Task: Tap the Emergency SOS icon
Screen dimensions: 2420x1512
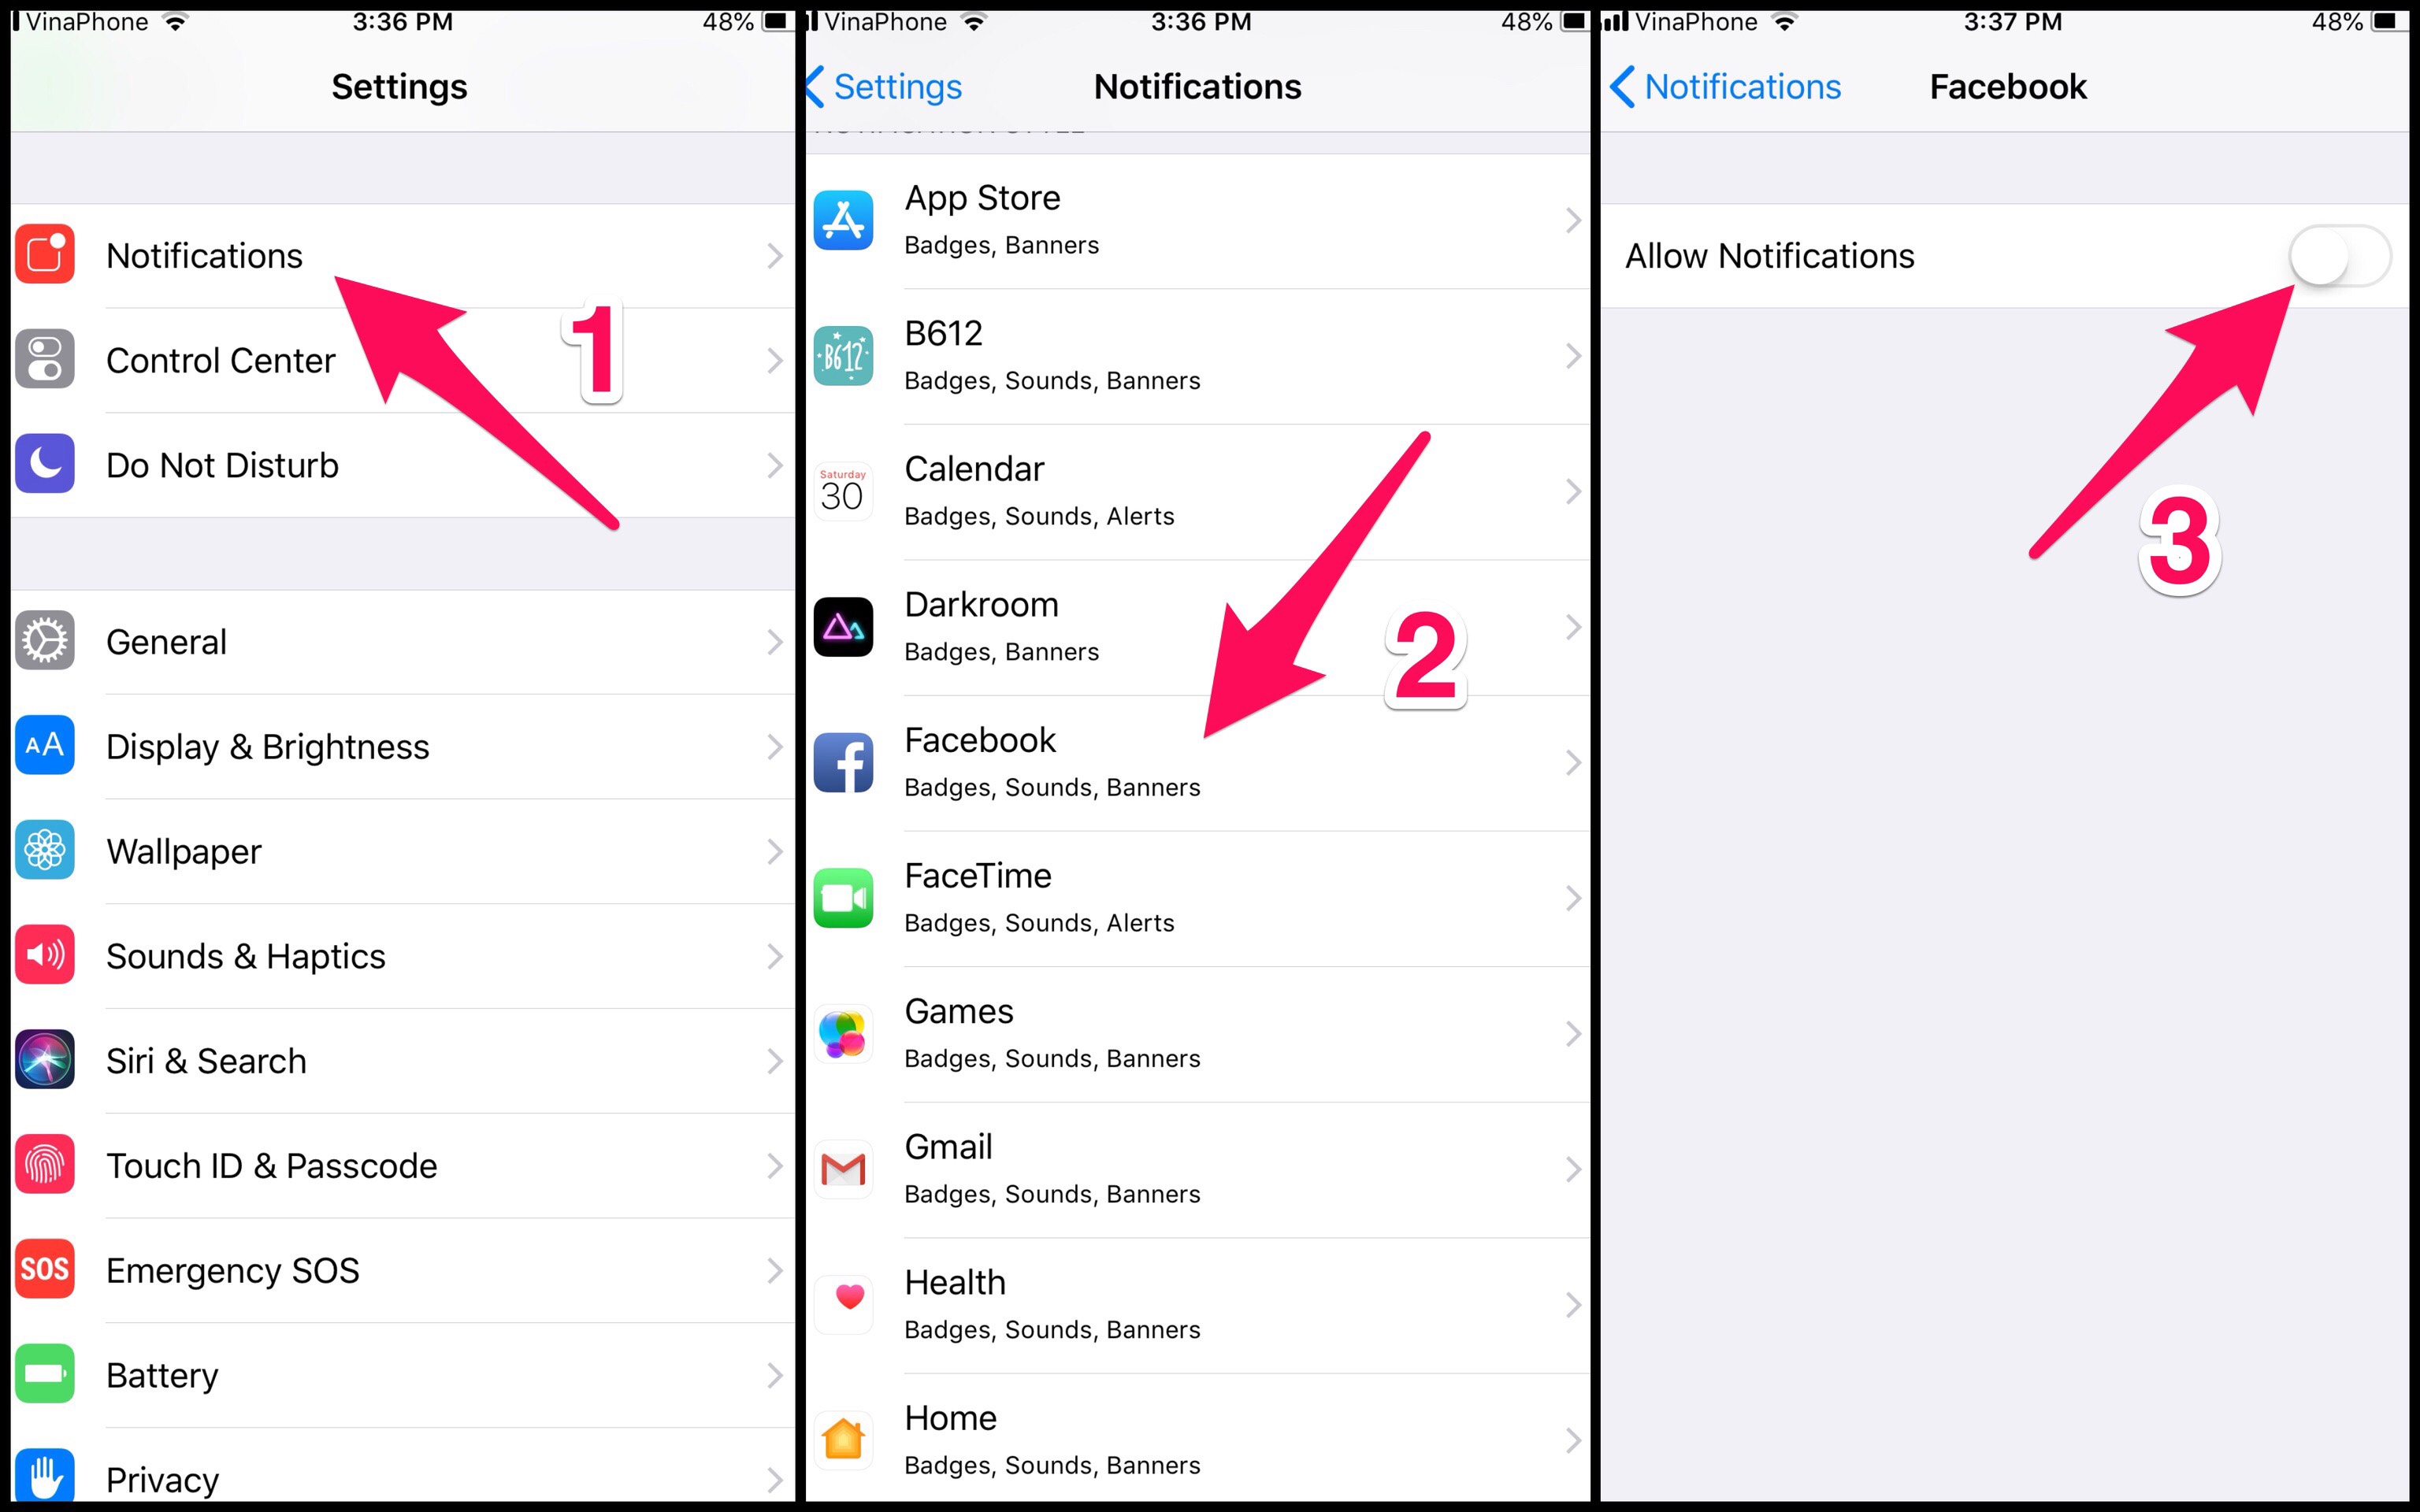Action: [45, 1270]
